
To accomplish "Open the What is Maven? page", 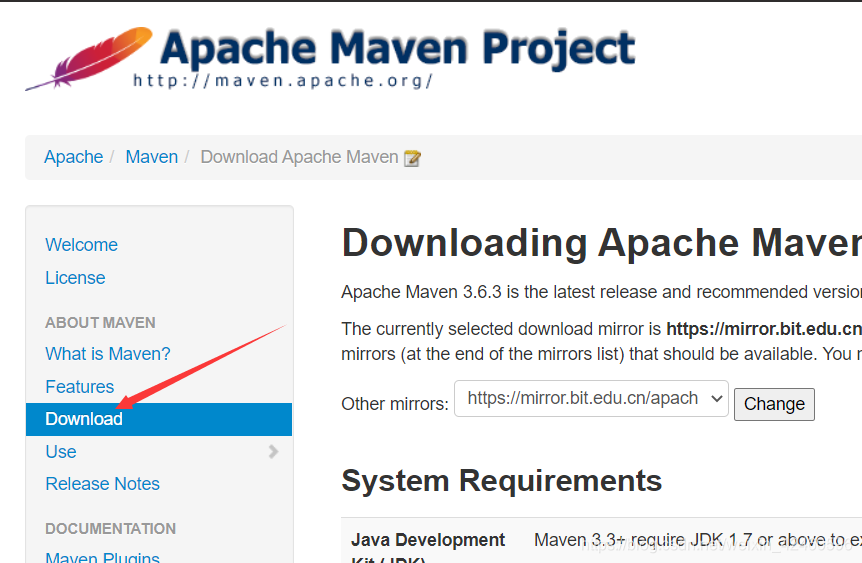I will (x=108, y=354).
